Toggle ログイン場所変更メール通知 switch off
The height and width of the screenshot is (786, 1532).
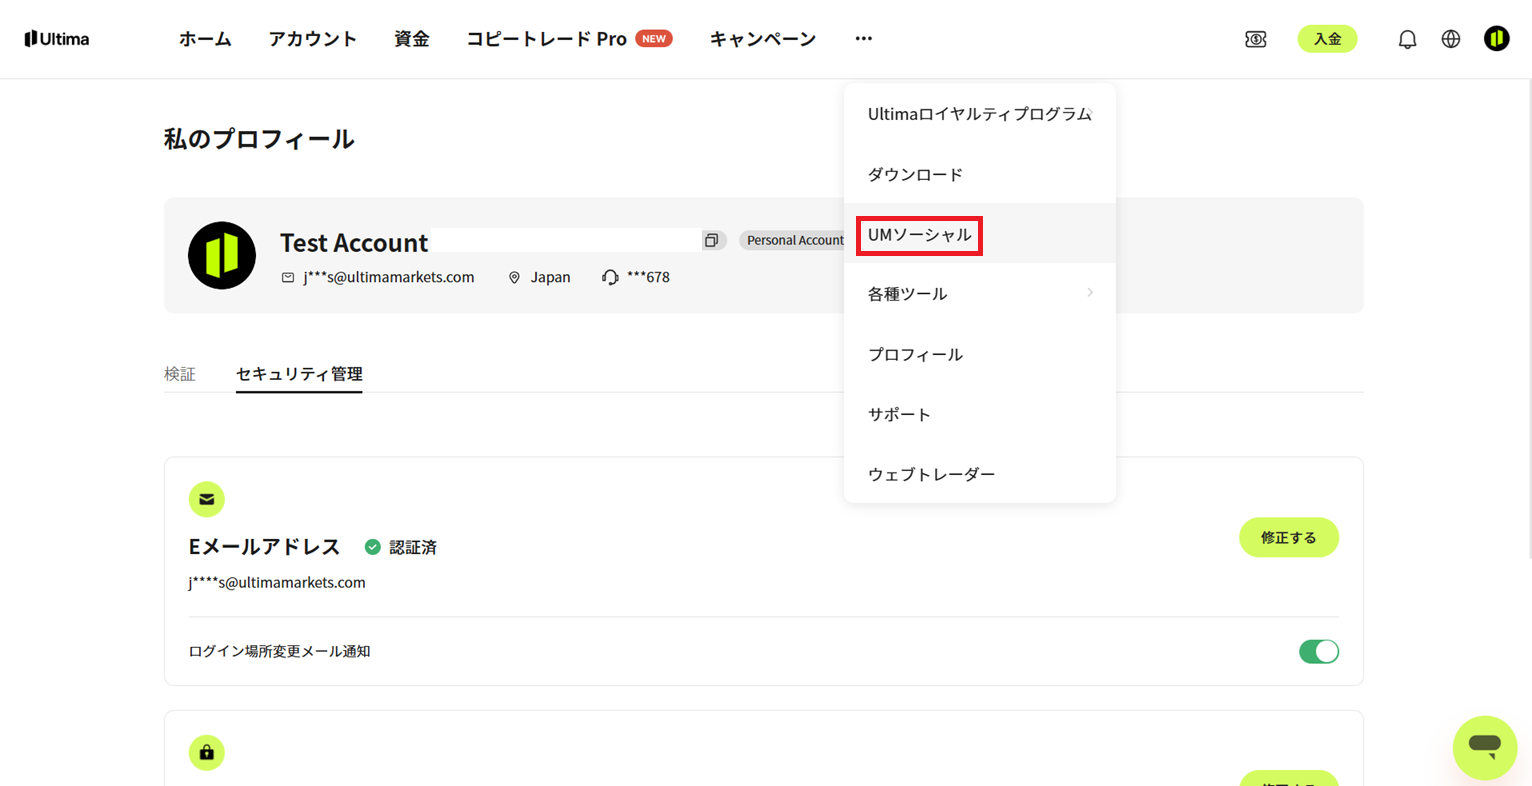pyautogui.click(x=1319, y=651)
